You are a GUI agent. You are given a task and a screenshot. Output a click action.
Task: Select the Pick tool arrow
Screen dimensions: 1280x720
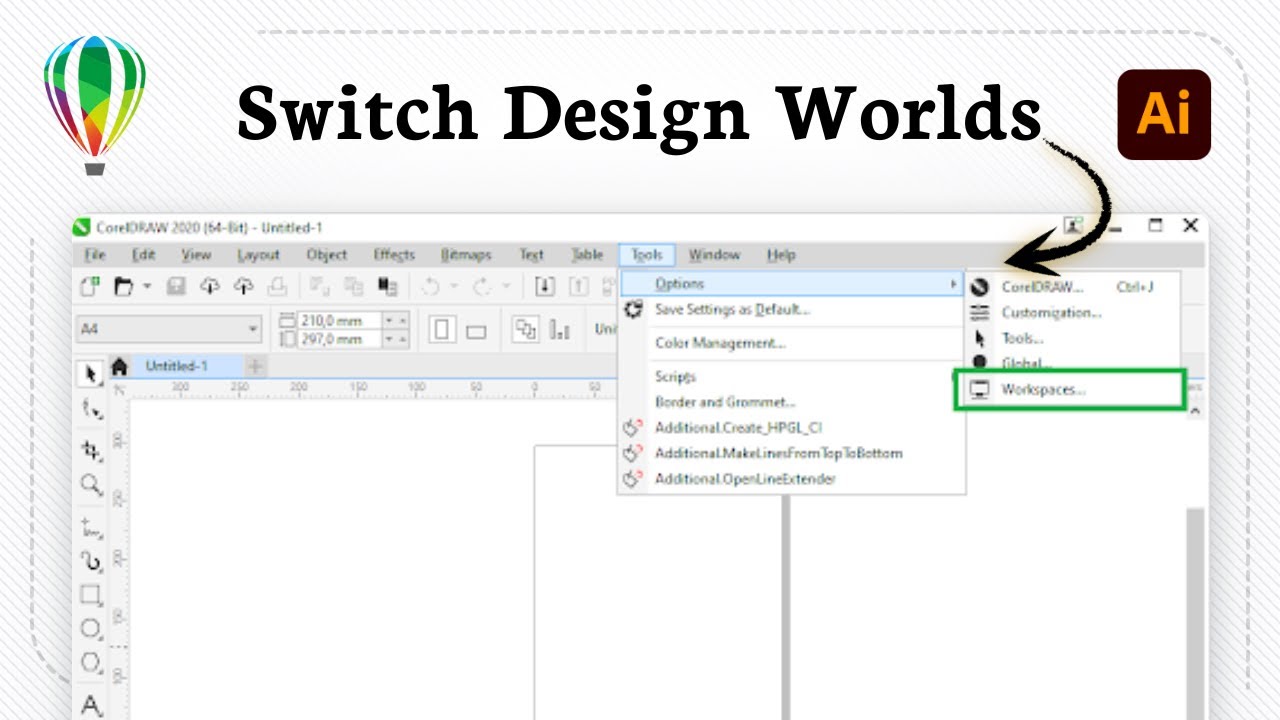[91, 374]
